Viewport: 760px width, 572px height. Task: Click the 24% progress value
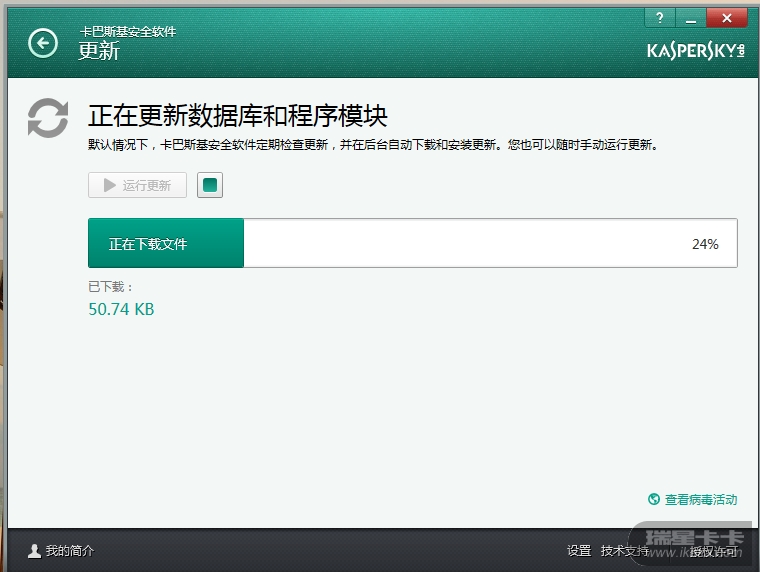(705, 244)
